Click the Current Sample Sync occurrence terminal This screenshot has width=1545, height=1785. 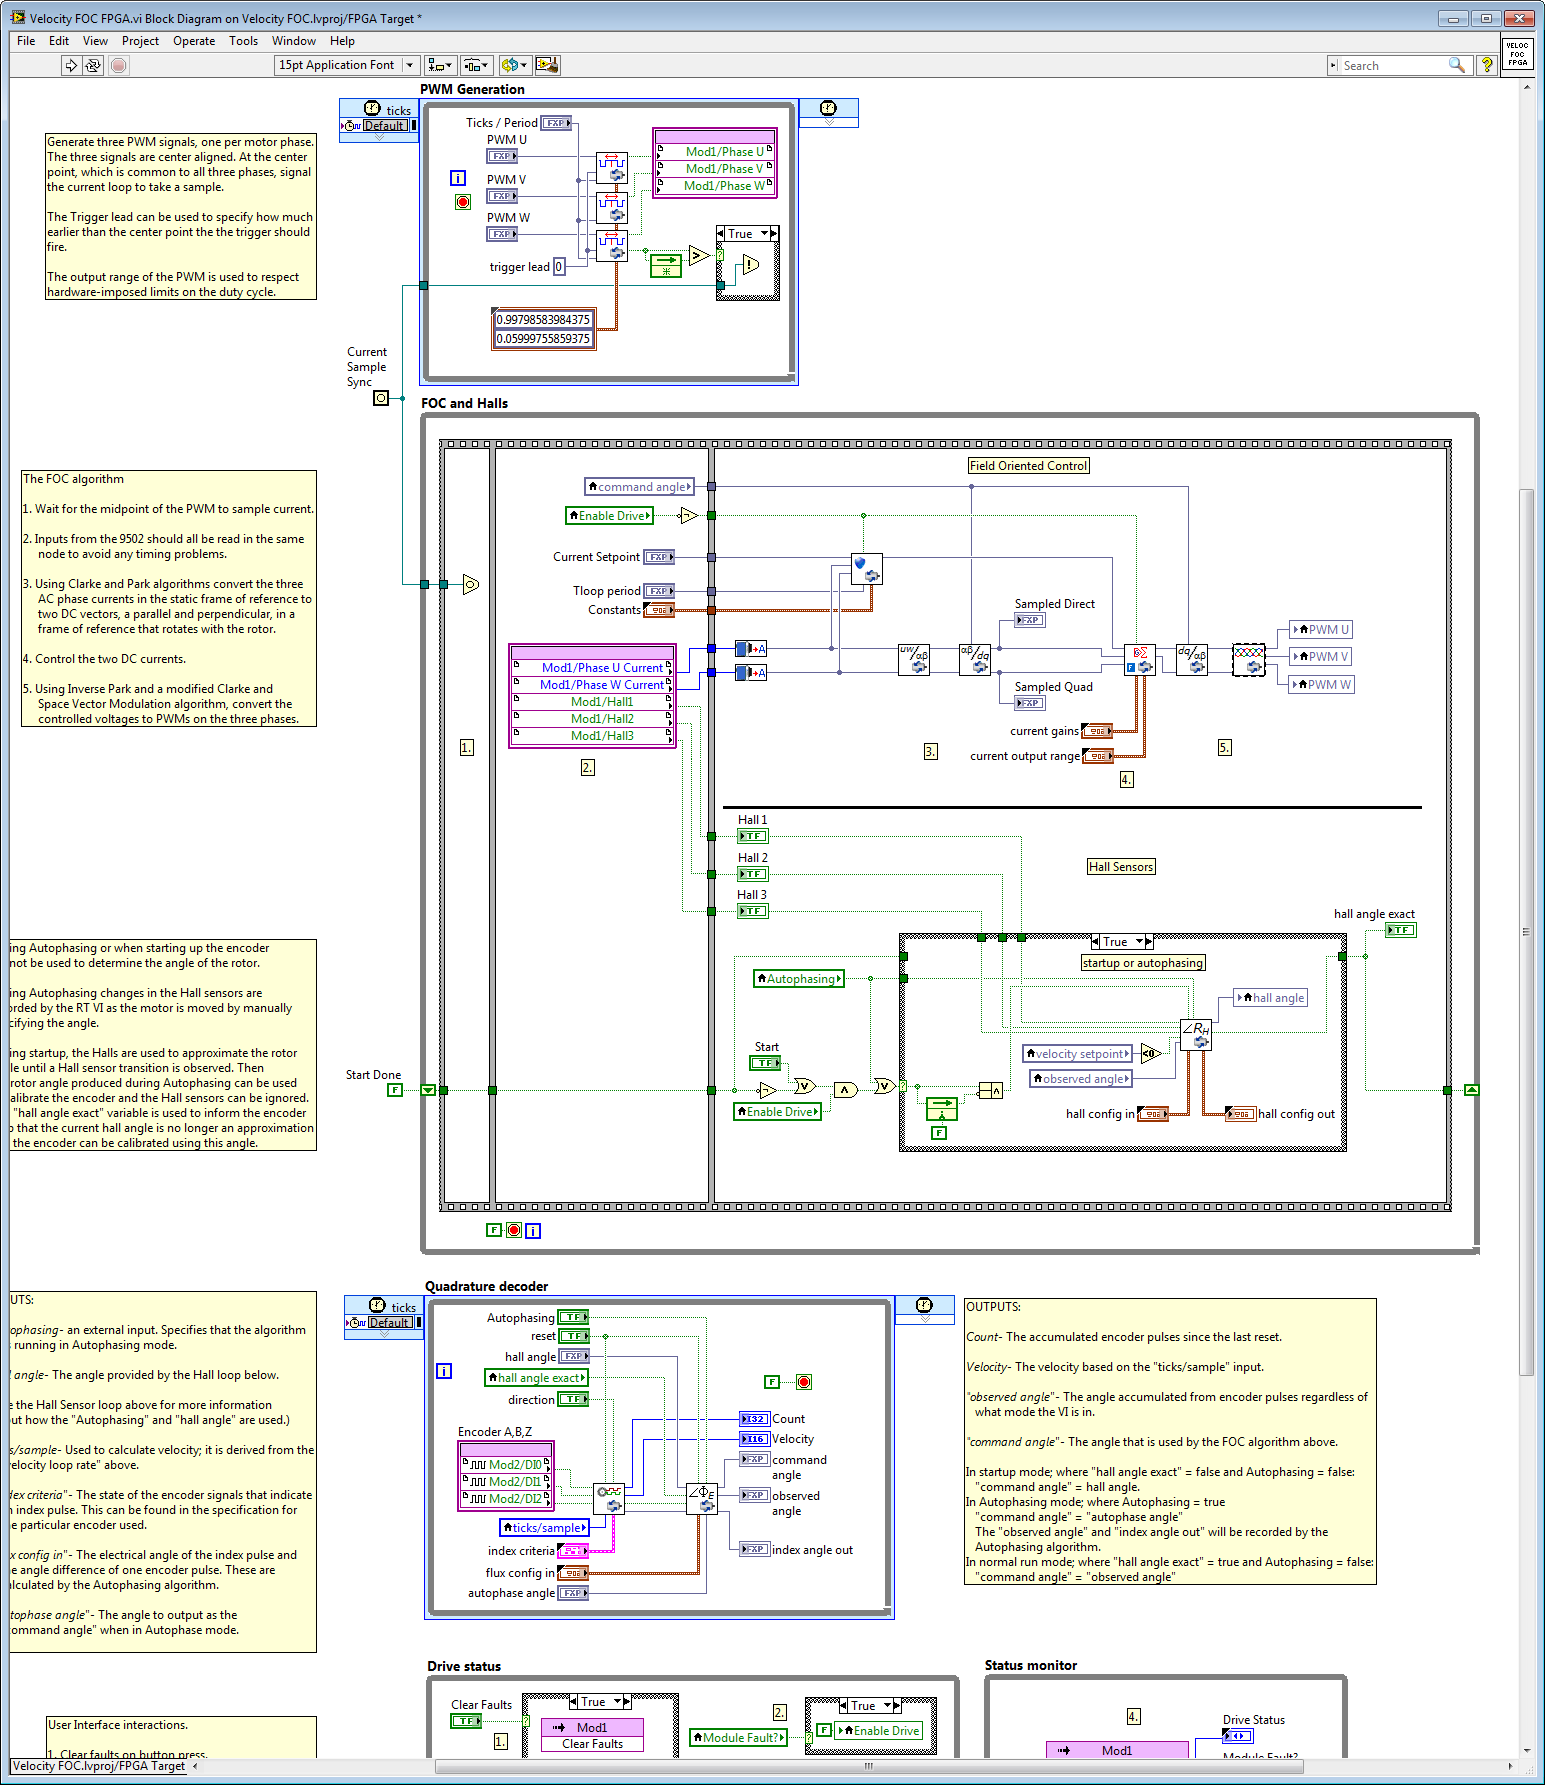381,398
